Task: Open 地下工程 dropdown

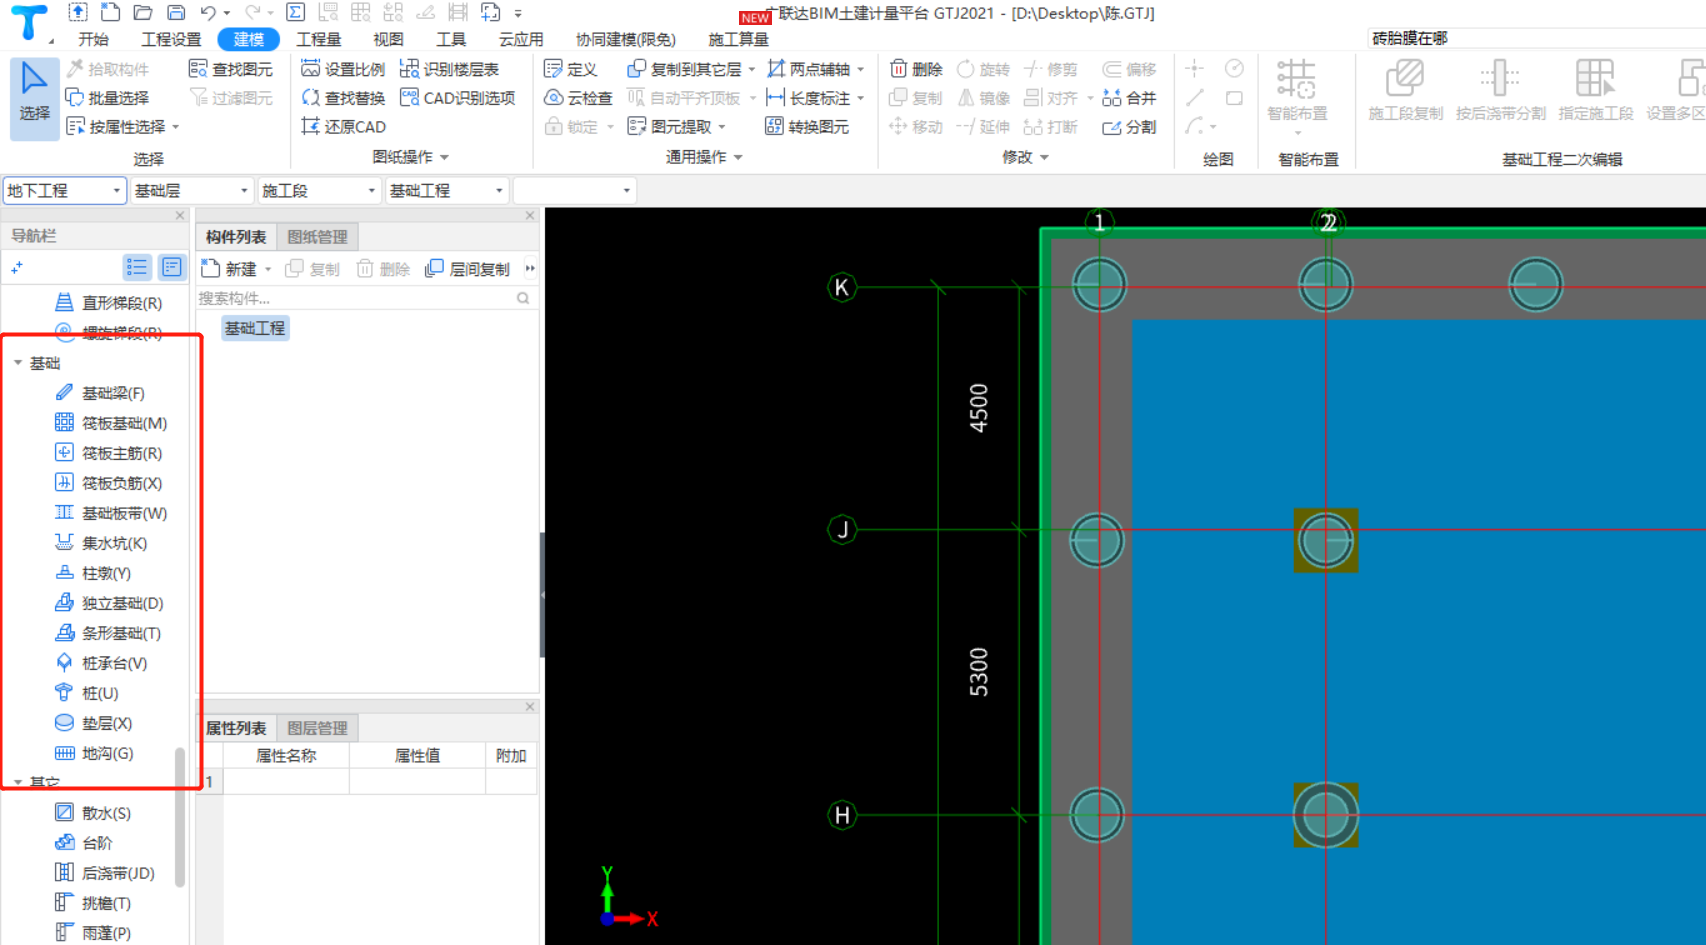Action: 64,190
